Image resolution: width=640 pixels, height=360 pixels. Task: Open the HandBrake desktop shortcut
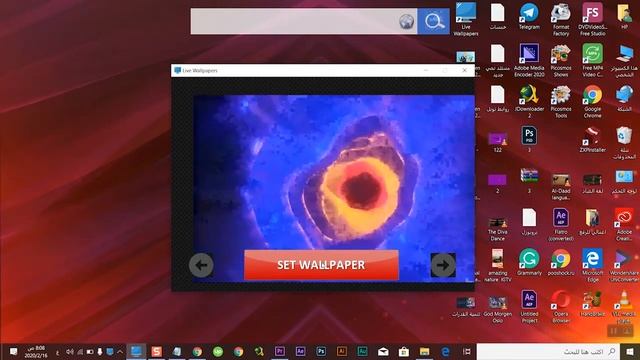coord(592,303)
